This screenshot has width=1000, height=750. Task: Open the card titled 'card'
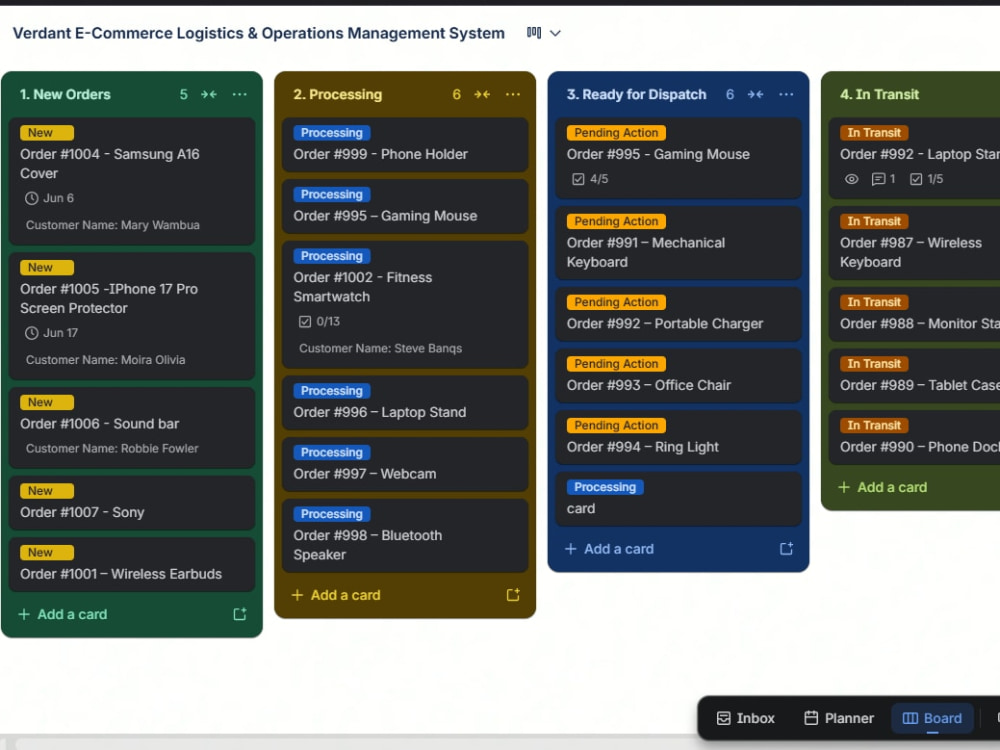pos(679,499)
